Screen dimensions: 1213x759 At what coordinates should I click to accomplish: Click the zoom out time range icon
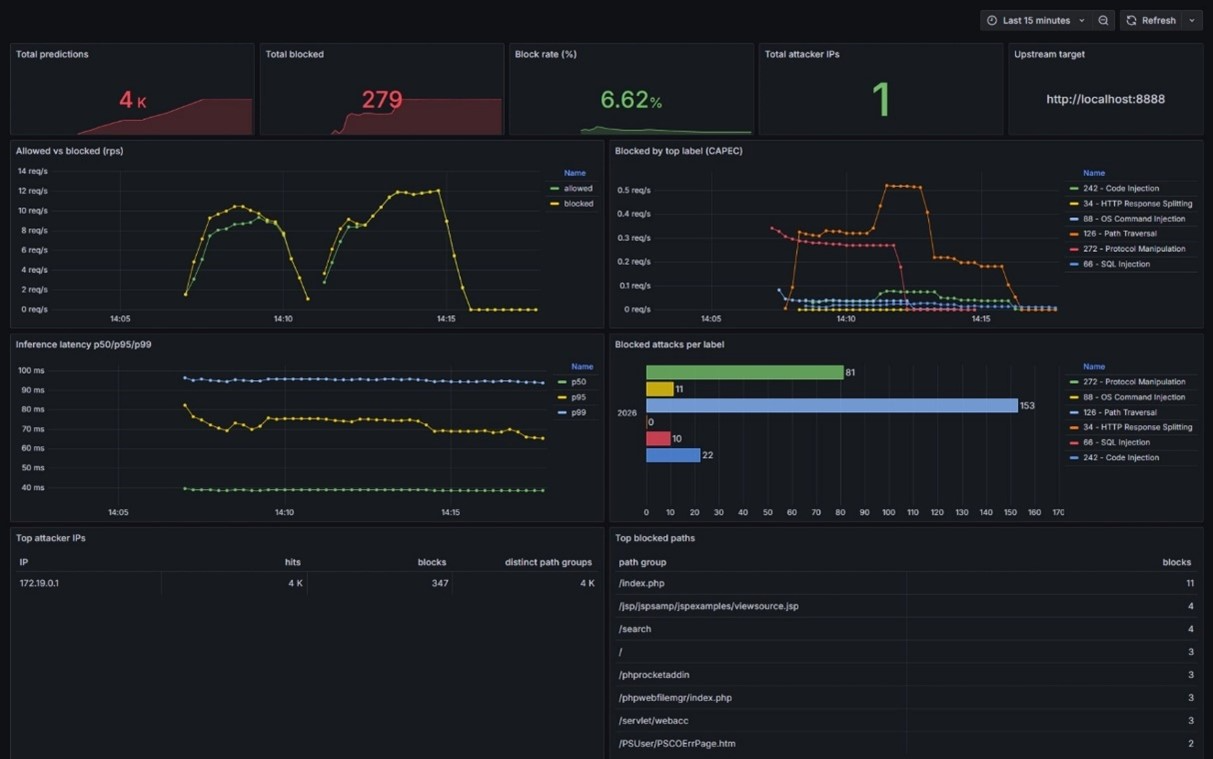1103,20
